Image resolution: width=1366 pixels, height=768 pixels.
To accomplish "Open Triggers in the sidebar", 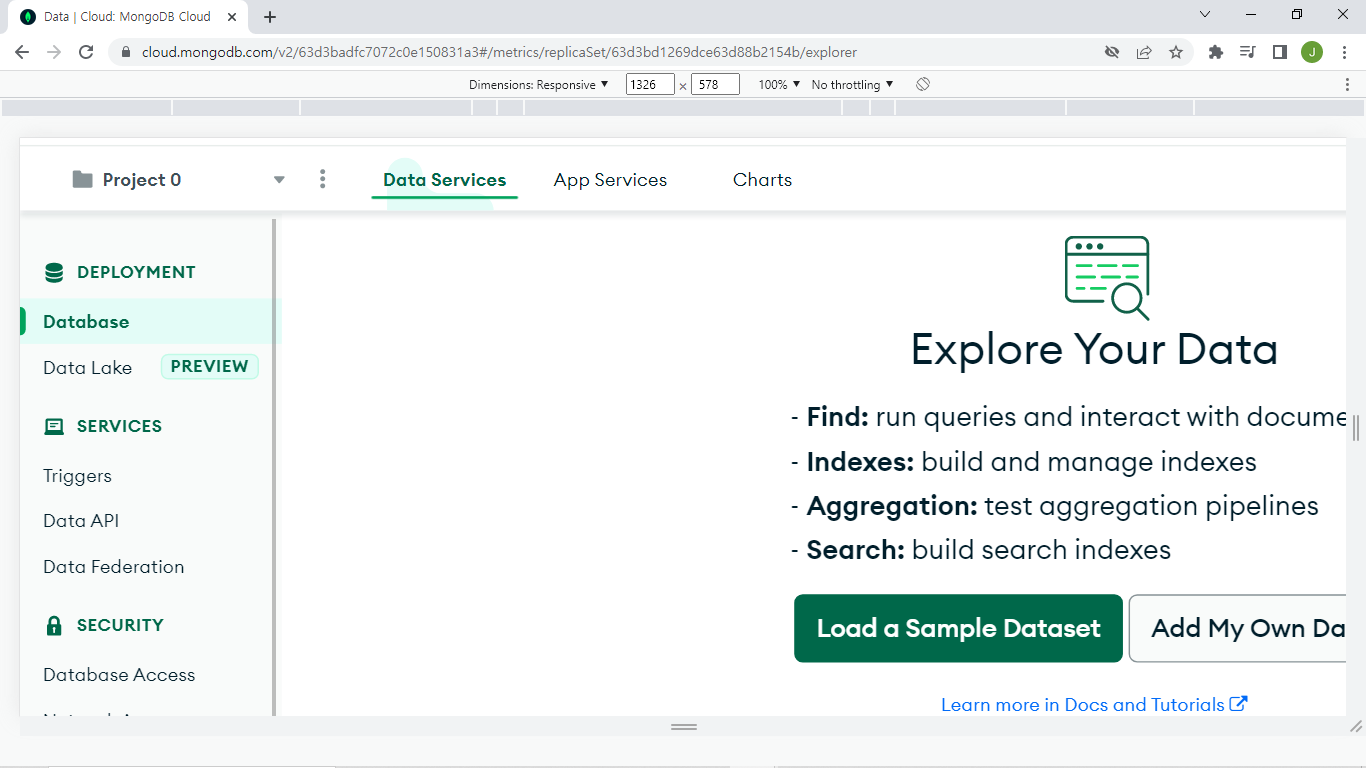I will [77, 476].
